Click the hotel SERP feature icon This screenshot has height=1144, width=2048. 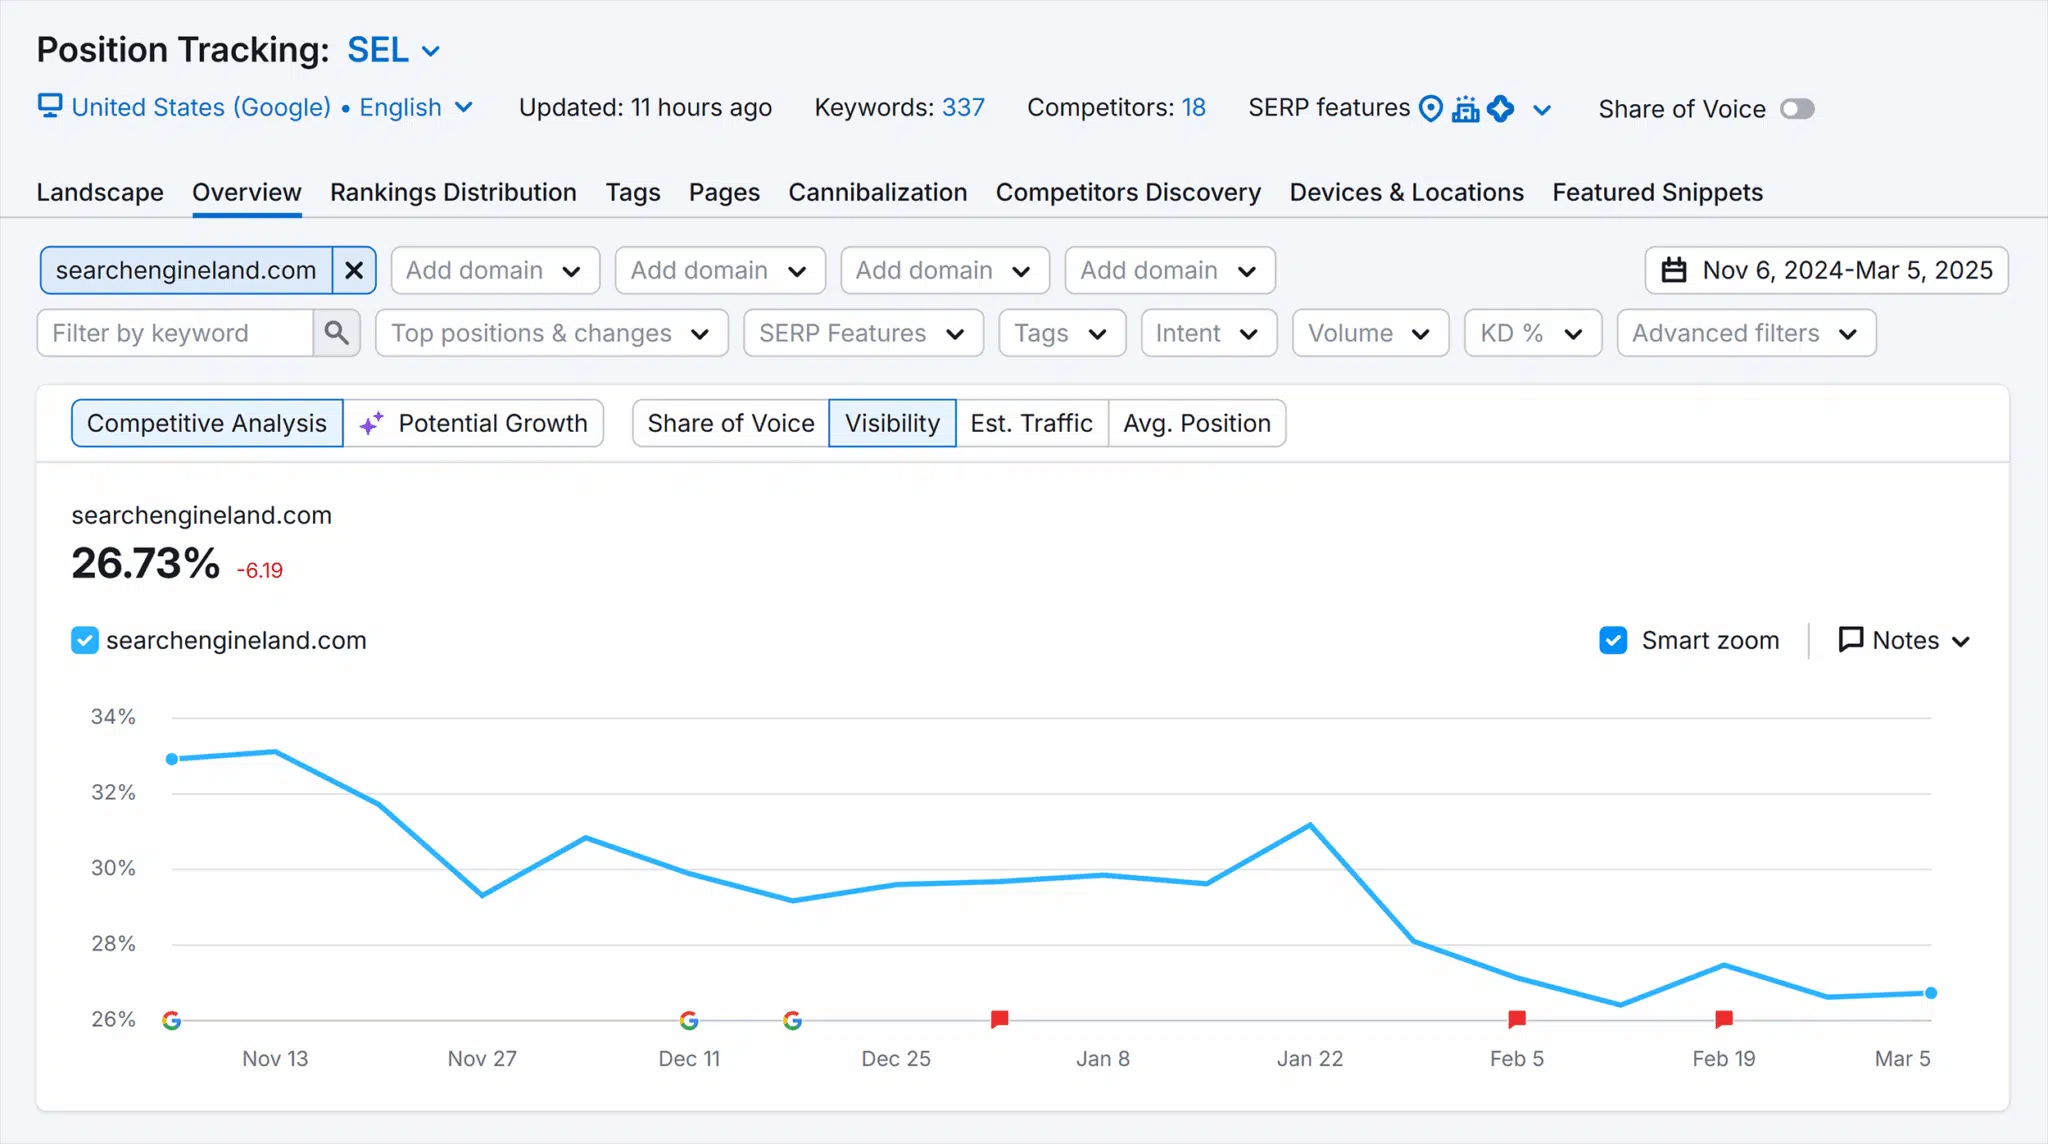[1465, 108]
